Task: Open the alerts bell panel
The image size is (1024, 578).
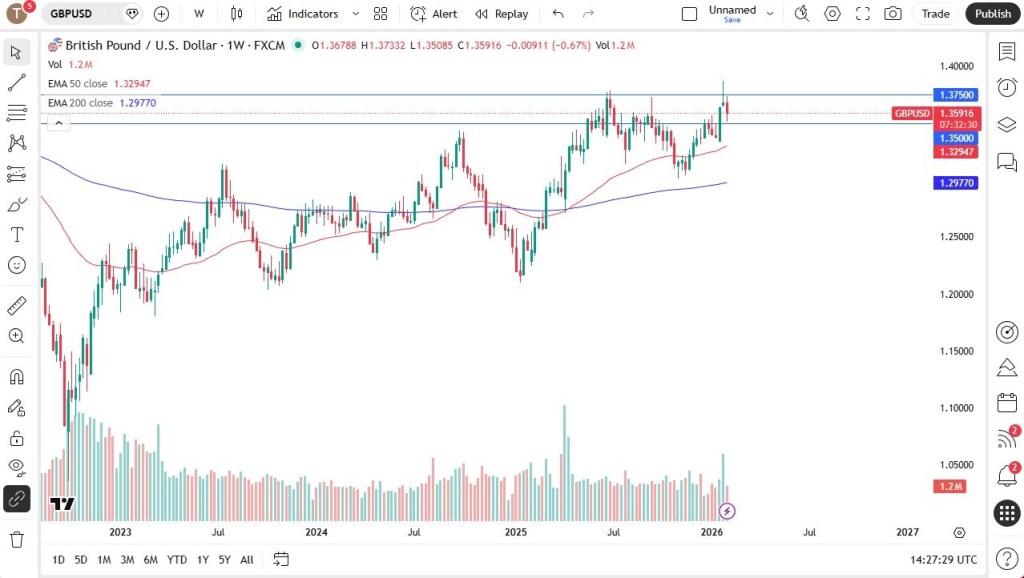Action: [x=1007, y=475]
